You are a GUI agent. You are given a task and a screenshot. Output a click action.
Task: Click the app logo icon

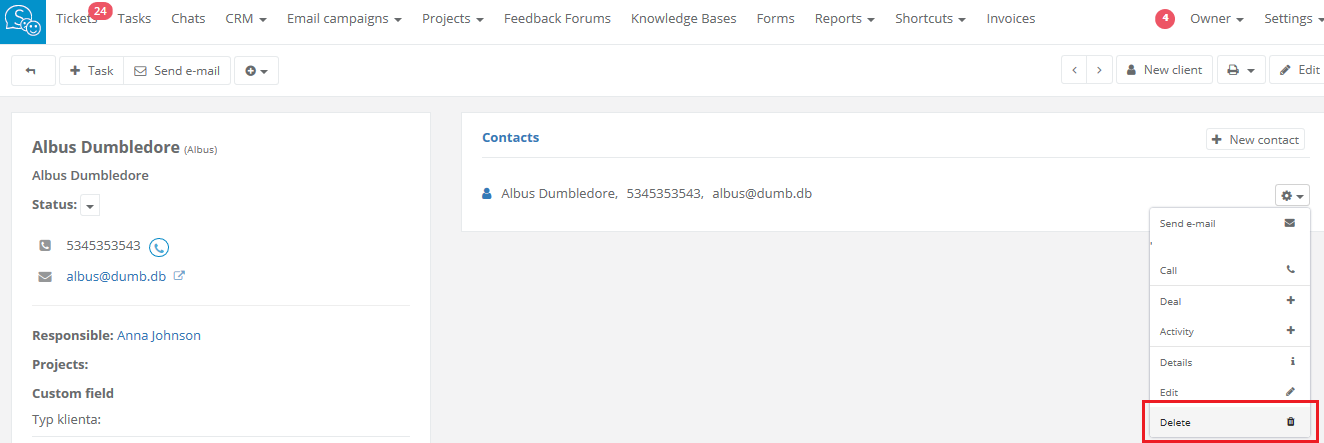22,21
